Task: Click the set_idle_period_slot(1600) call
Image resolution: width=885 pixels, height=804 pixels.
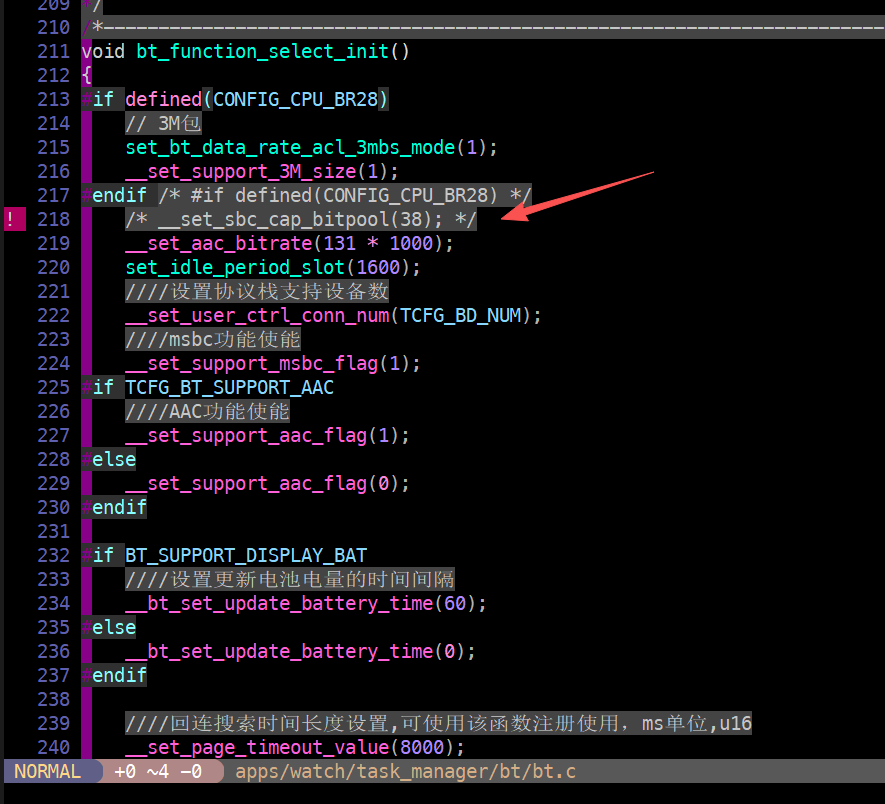Action: [x=273, y=267]
